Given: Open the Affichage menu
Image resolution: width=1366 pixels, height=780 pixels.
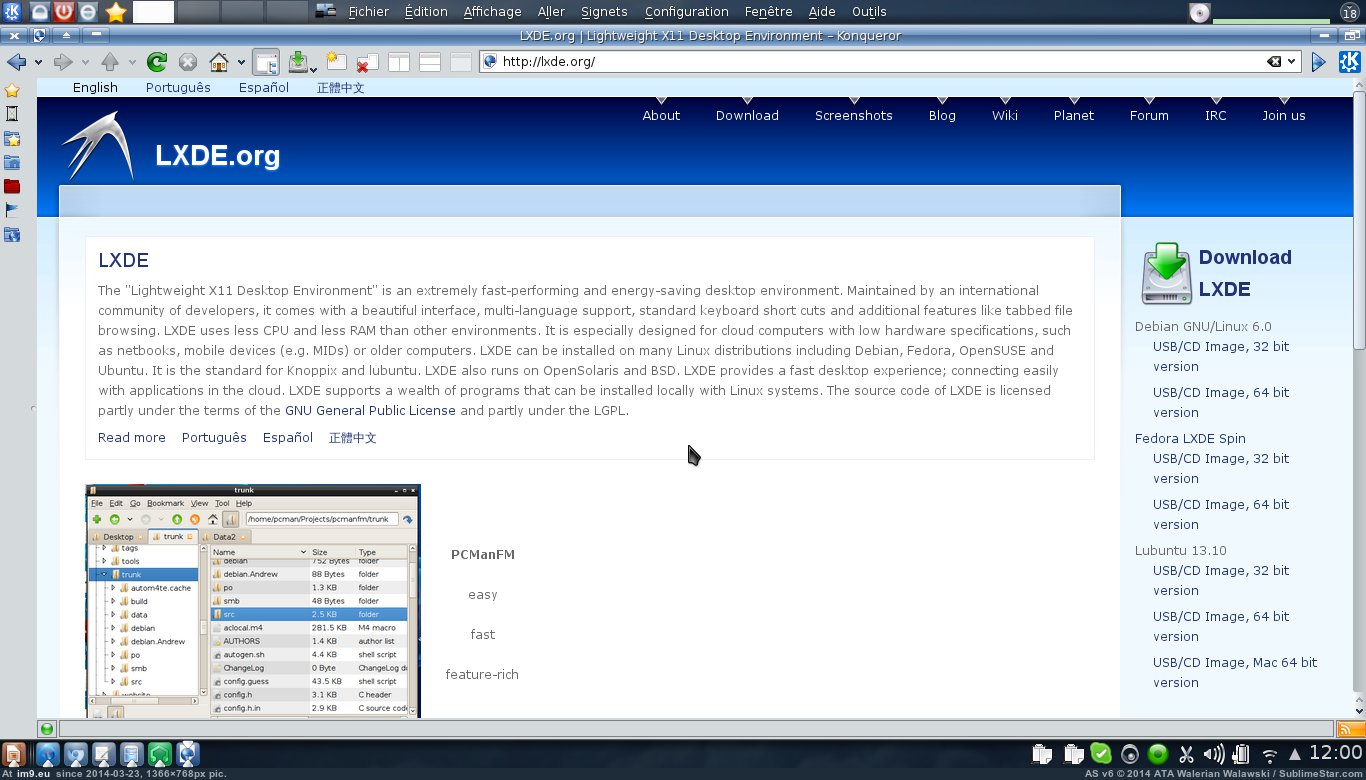Looking at the screenshot, I should tap(492, 12).
